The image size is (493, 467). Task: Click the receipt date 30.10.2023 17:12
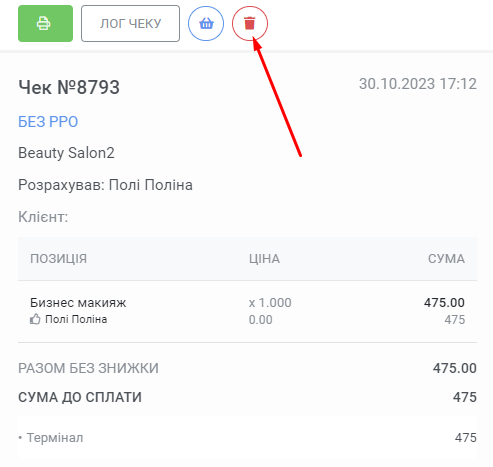coord(418,84)
